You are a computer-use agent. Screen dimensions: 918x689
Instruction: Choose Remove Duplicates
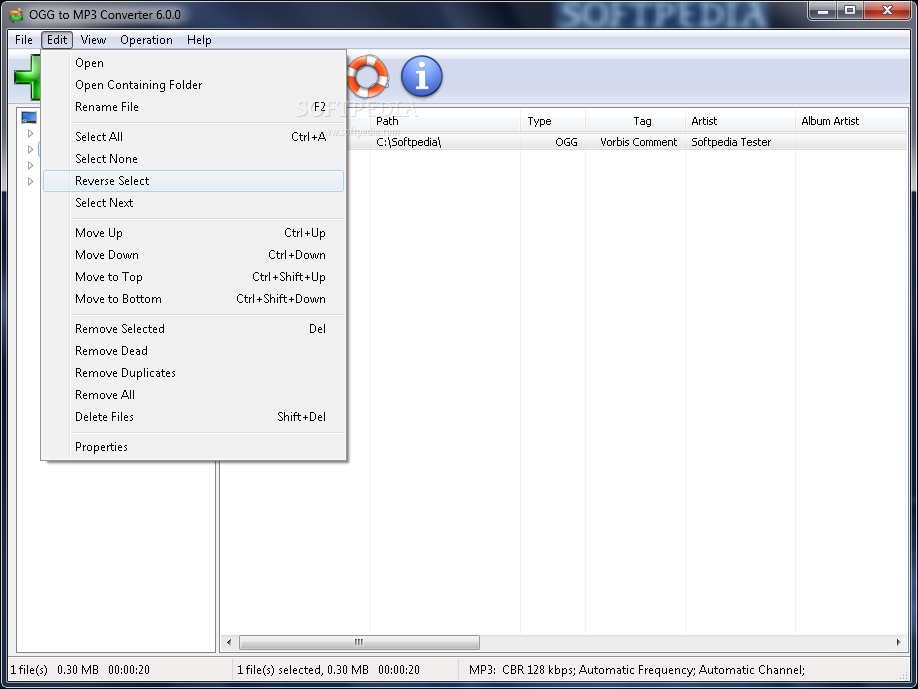pos(193,372)
